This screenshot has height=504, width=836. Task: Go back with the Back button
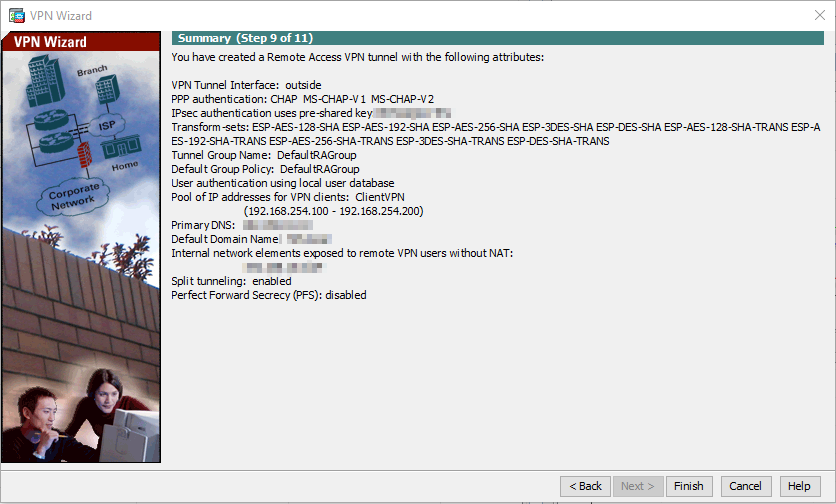coord(585,486)
